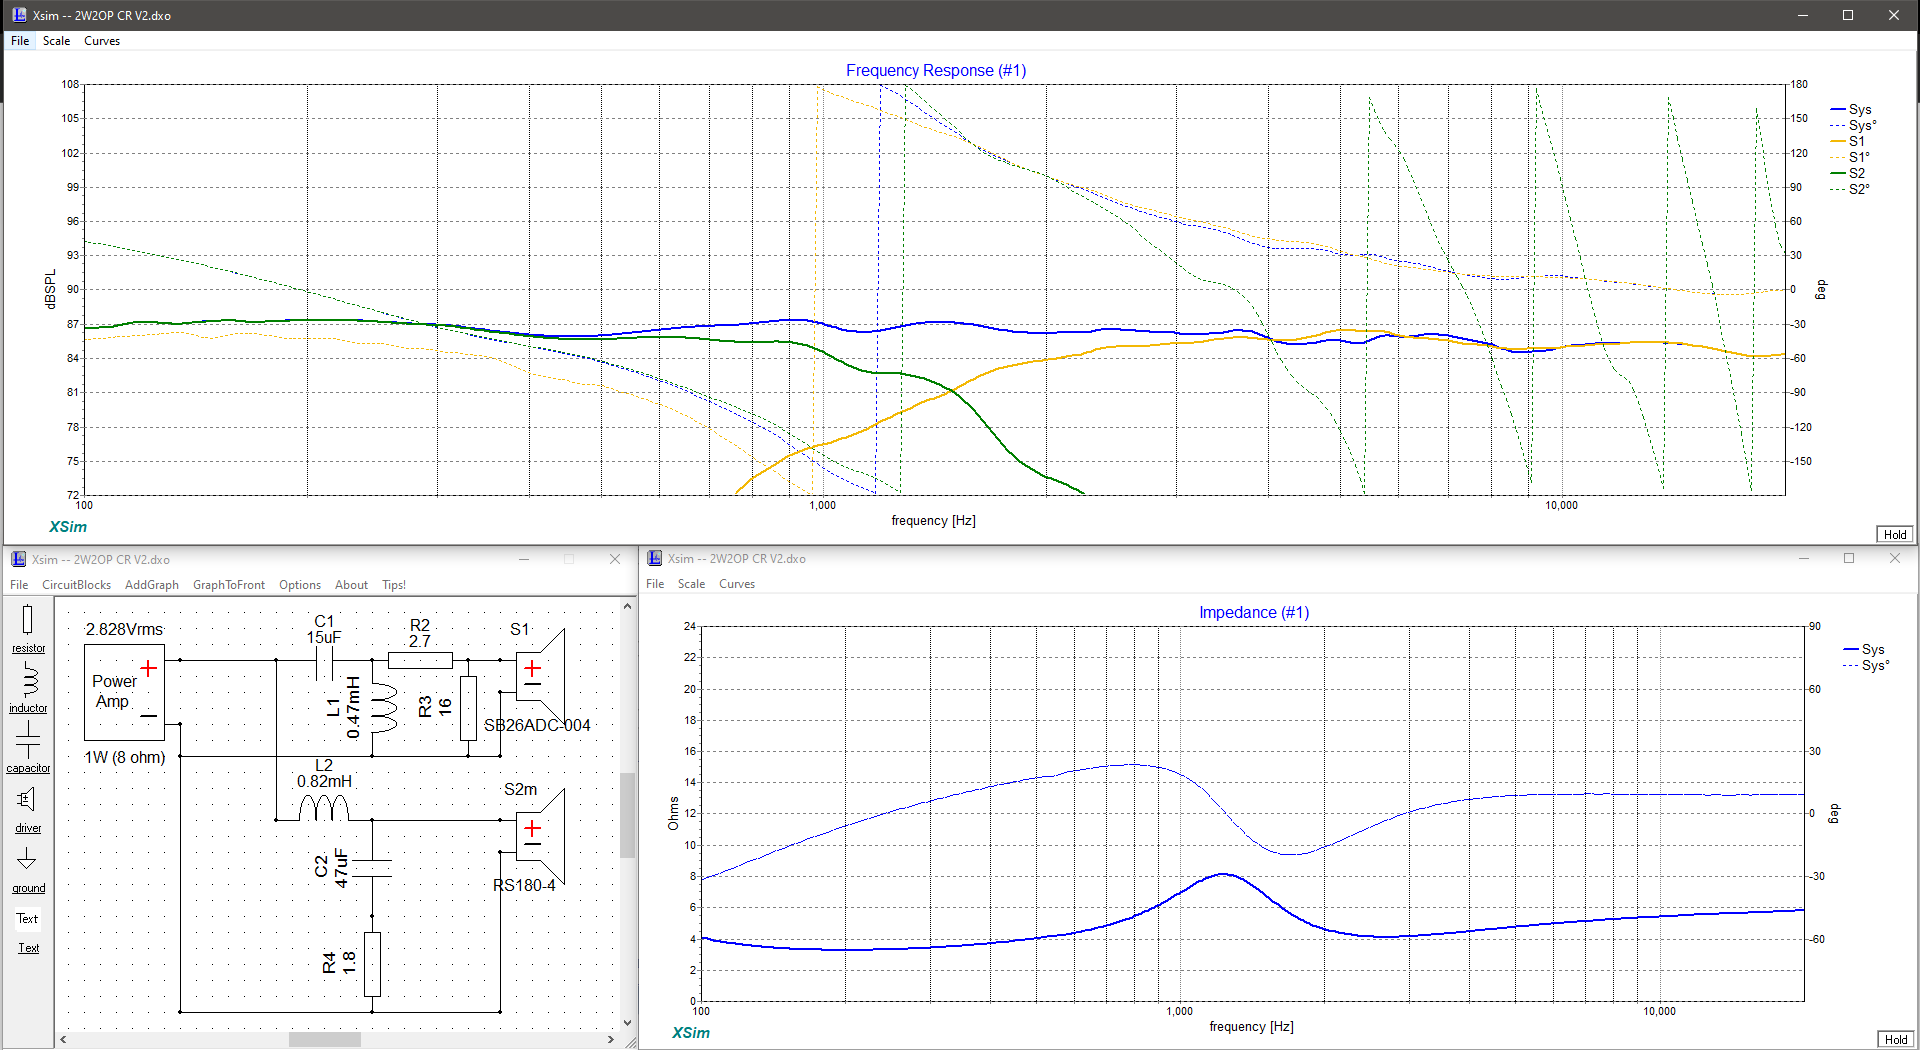Screen dimensions: 1920x1050
Task: Click Frequency Response (#1) graph title
Action: click(x=936, y=70)
